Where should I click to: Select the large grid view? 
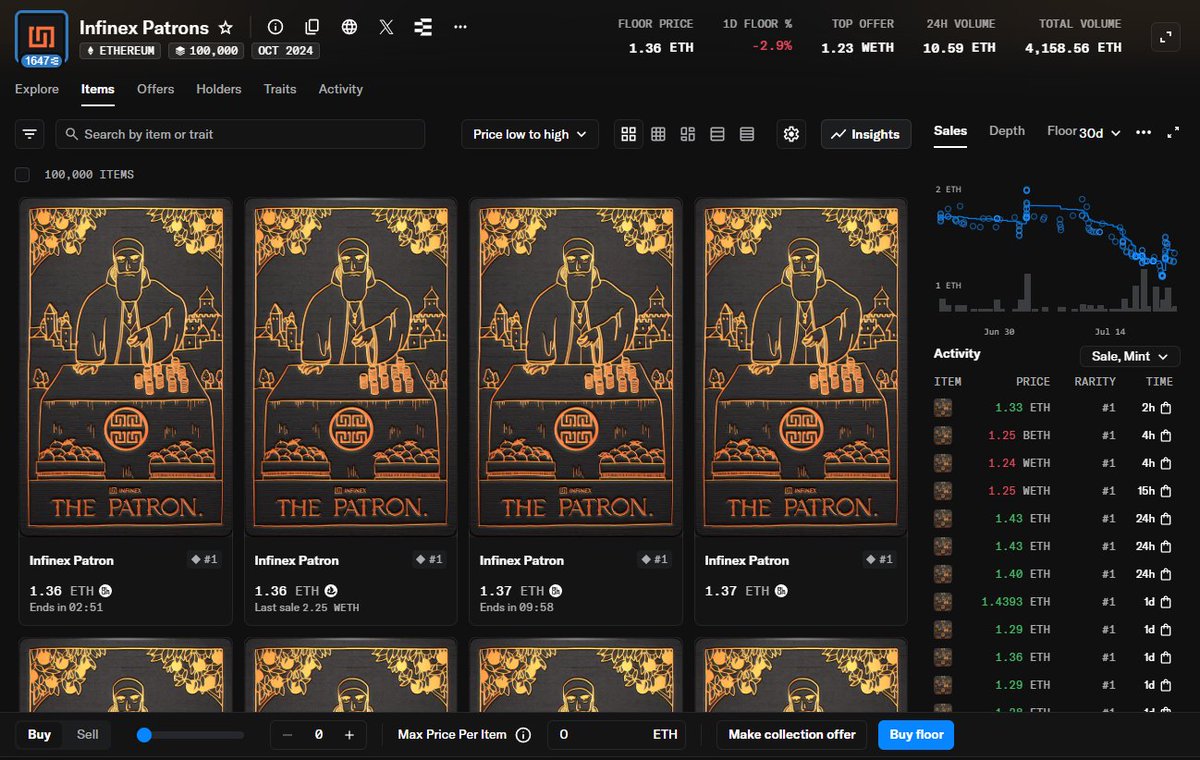[629, 134]
